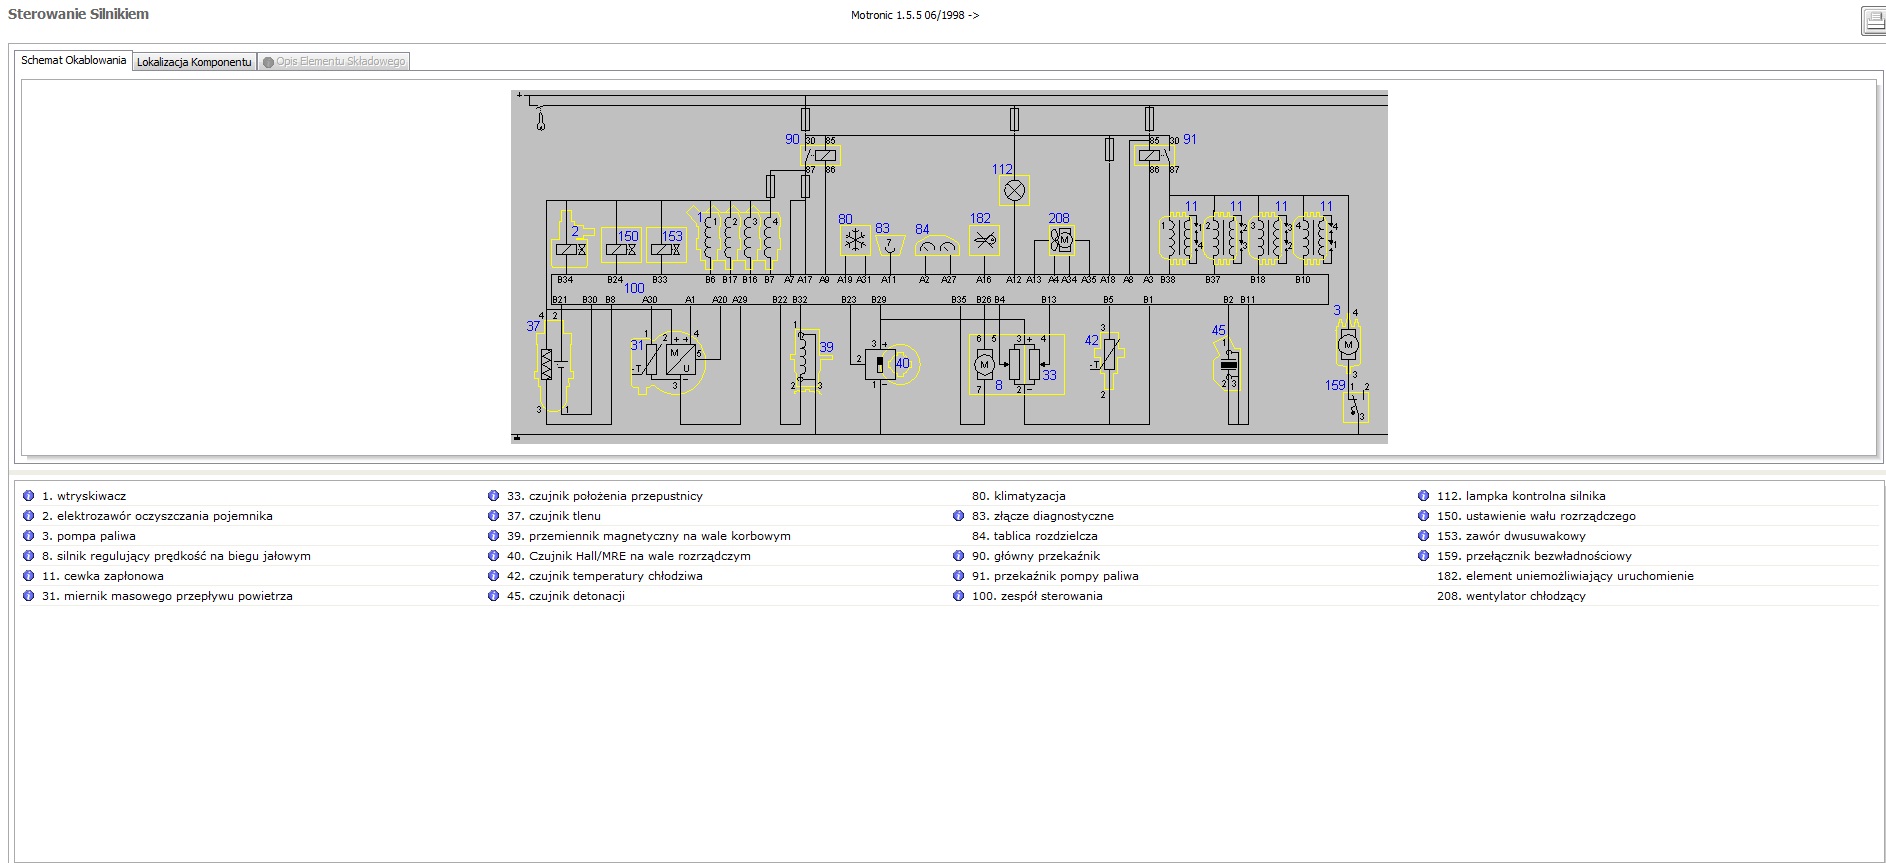Click the fuel pump motor symbol 3 in diagram
Image resolution: width=1886 pixels, height=863 pixels.
[x=1348, y=345]
